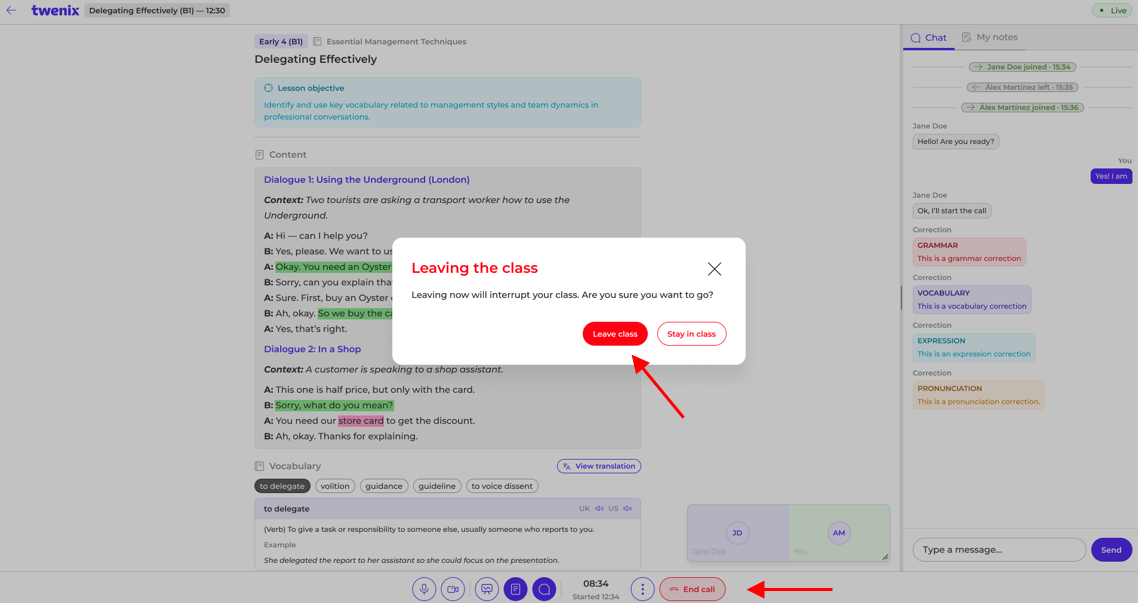Select the guidance vocabulary chip

point(383,486)
